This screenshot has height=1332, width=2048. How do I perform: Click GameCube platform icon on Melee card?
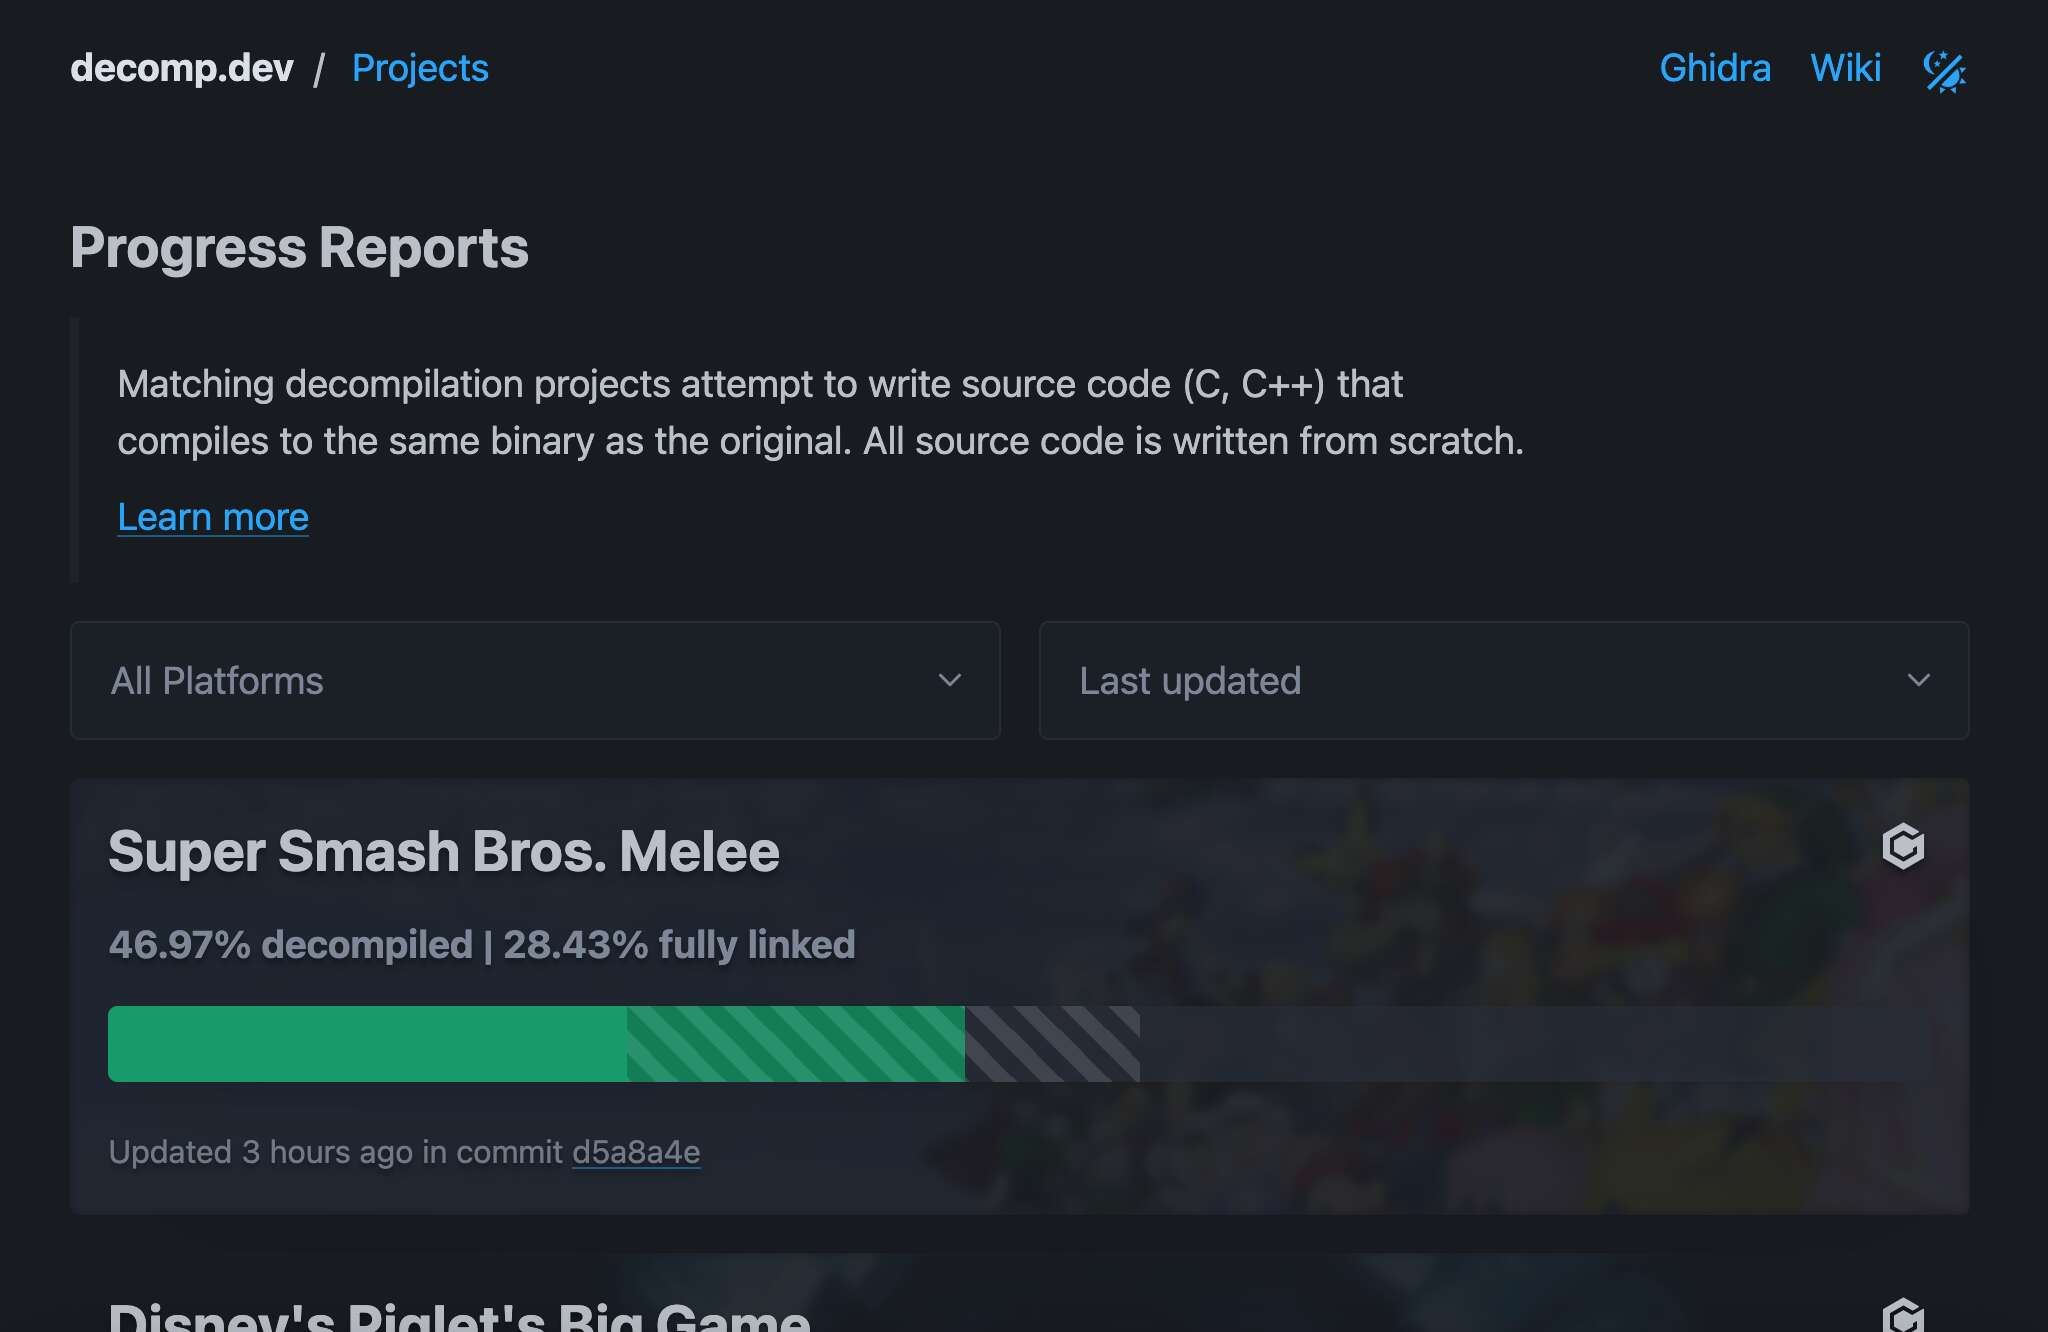click(x=1903, y=847)
